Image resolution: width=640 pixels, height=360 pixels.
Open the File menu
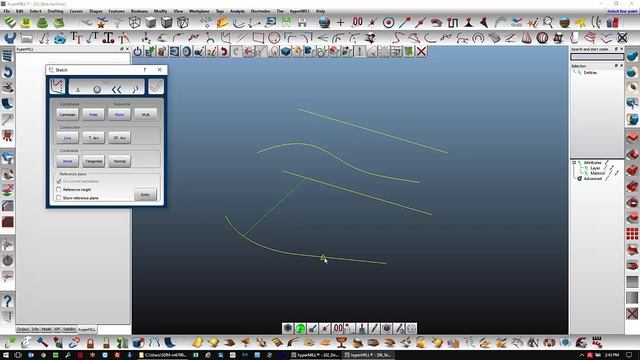pos(7,11)
